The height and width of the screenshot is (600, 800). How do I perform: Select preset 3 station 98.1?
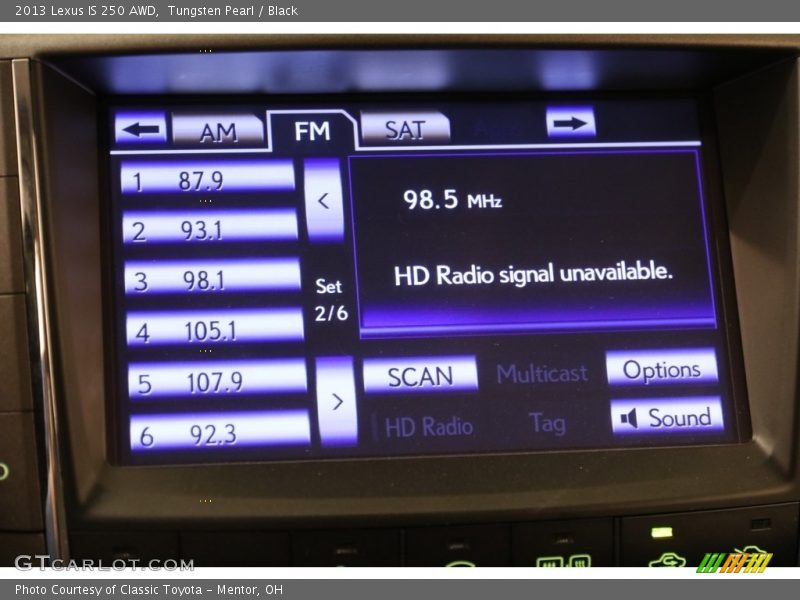212,278
